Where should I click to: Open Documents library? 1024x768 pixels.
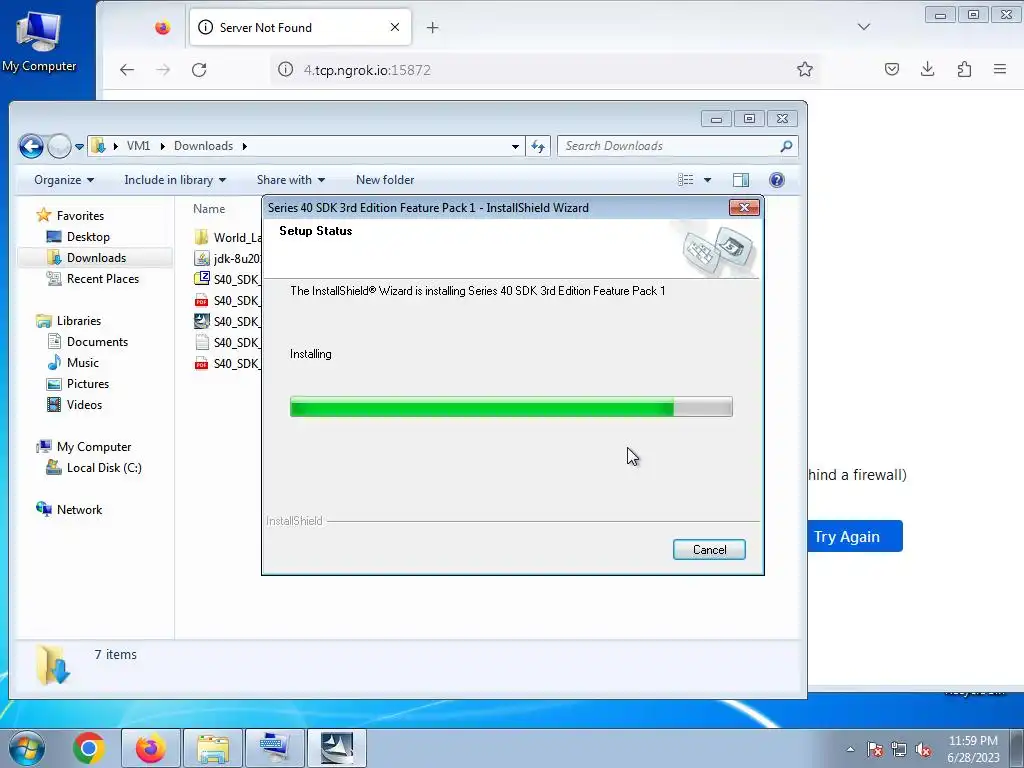pos(97,342)
